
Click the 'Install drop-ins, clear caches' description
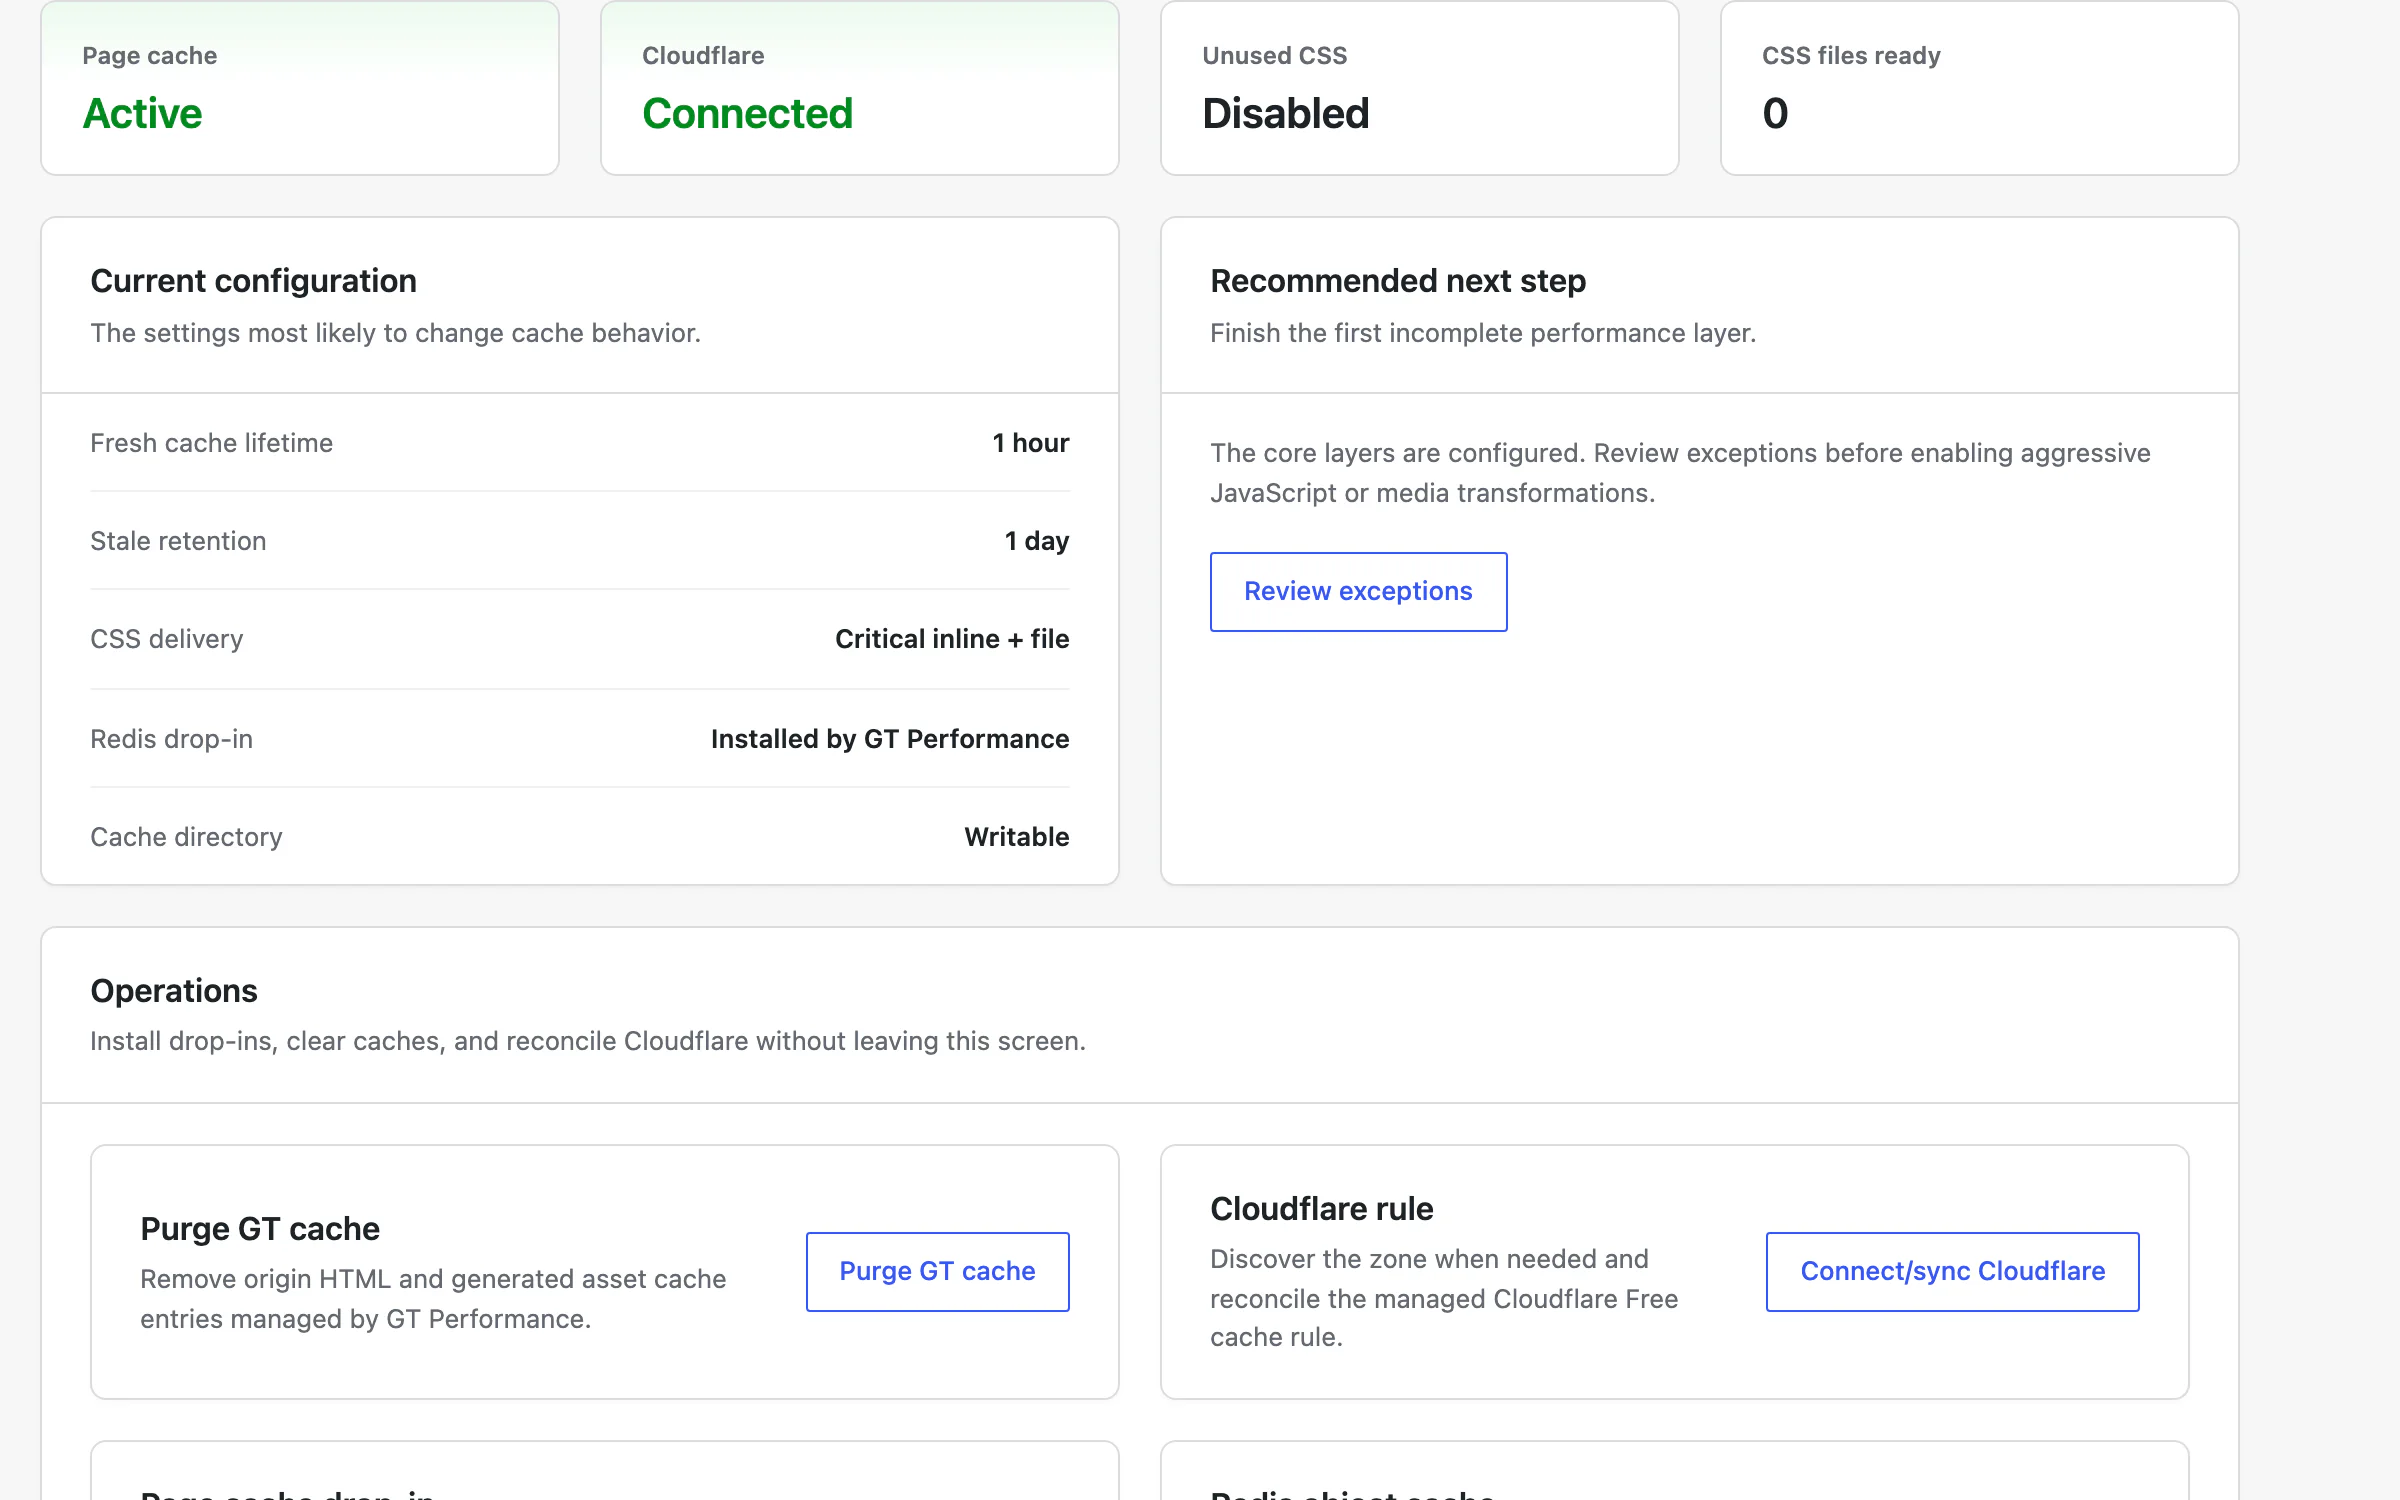pos(588,1041)
